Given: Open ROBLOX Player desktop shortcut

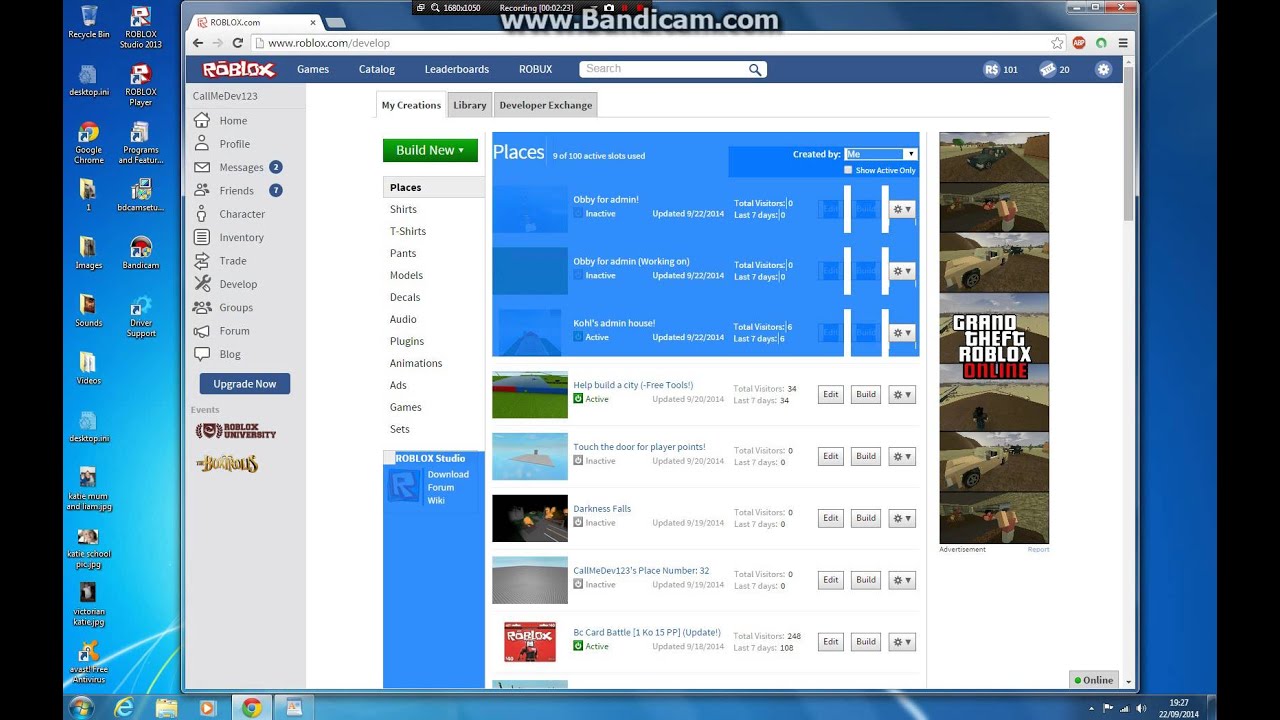Looking at the screenshot, I should click(140, 85).
